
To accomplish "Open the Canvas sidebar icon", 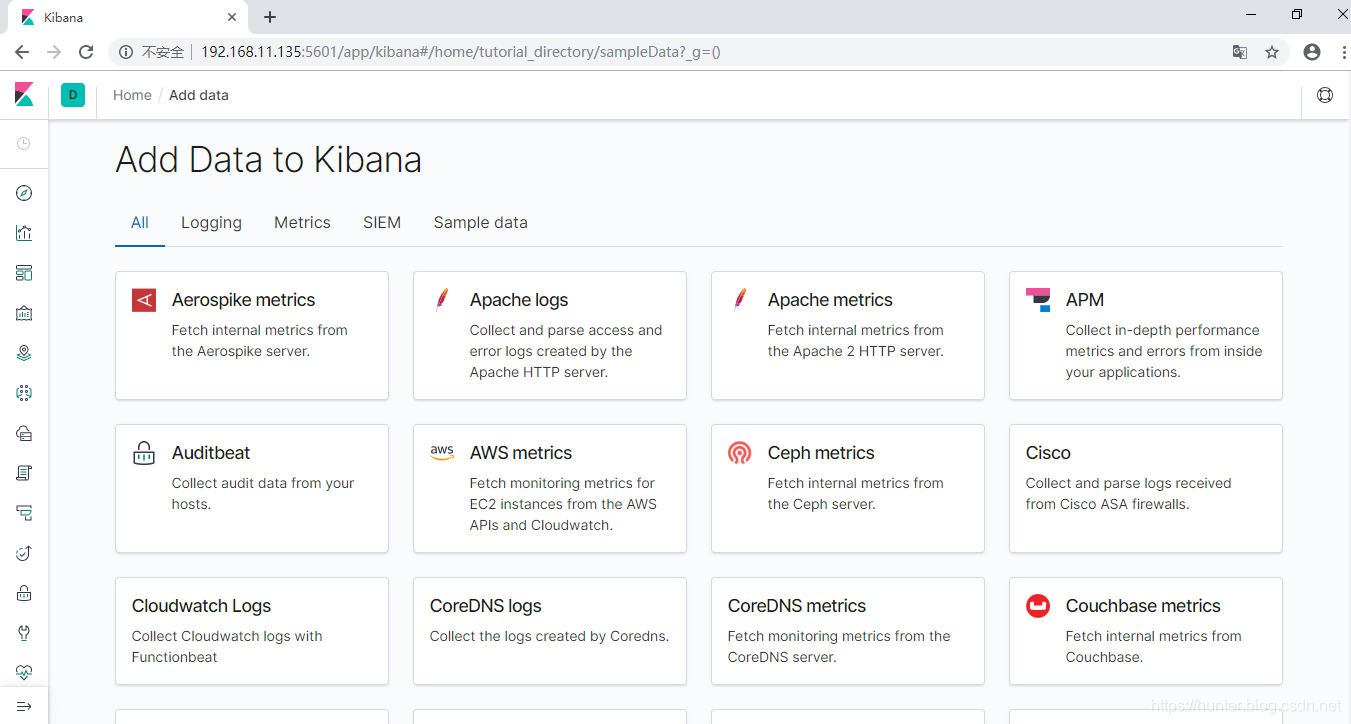I will 24,313.
